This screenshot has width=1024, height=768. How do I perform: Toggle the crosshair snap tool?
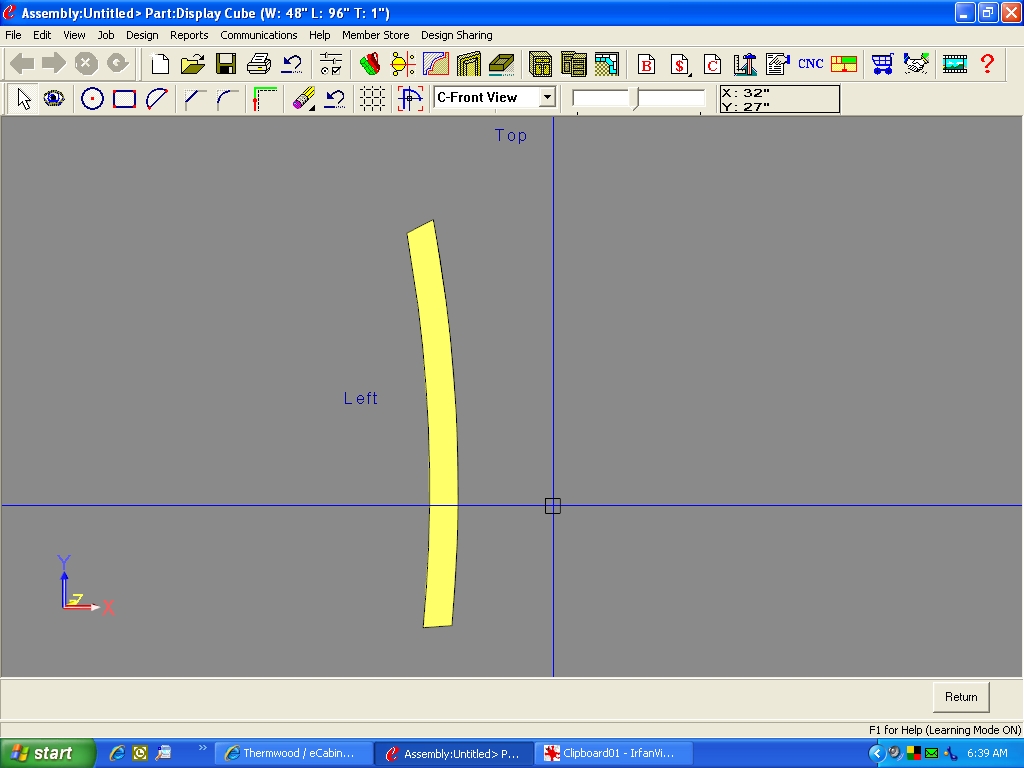click(x=410, y=99)
